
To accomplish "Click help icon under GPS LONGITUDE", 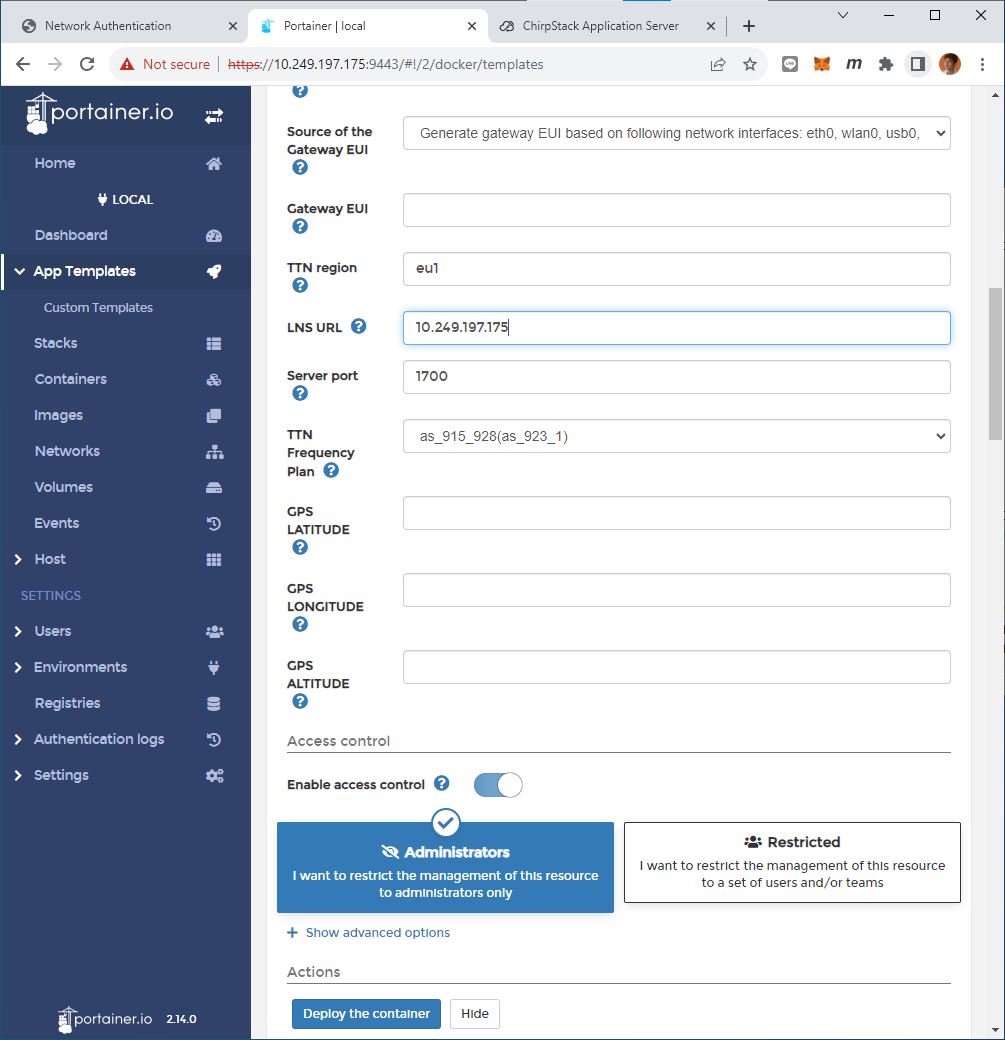I will (300, 625).
